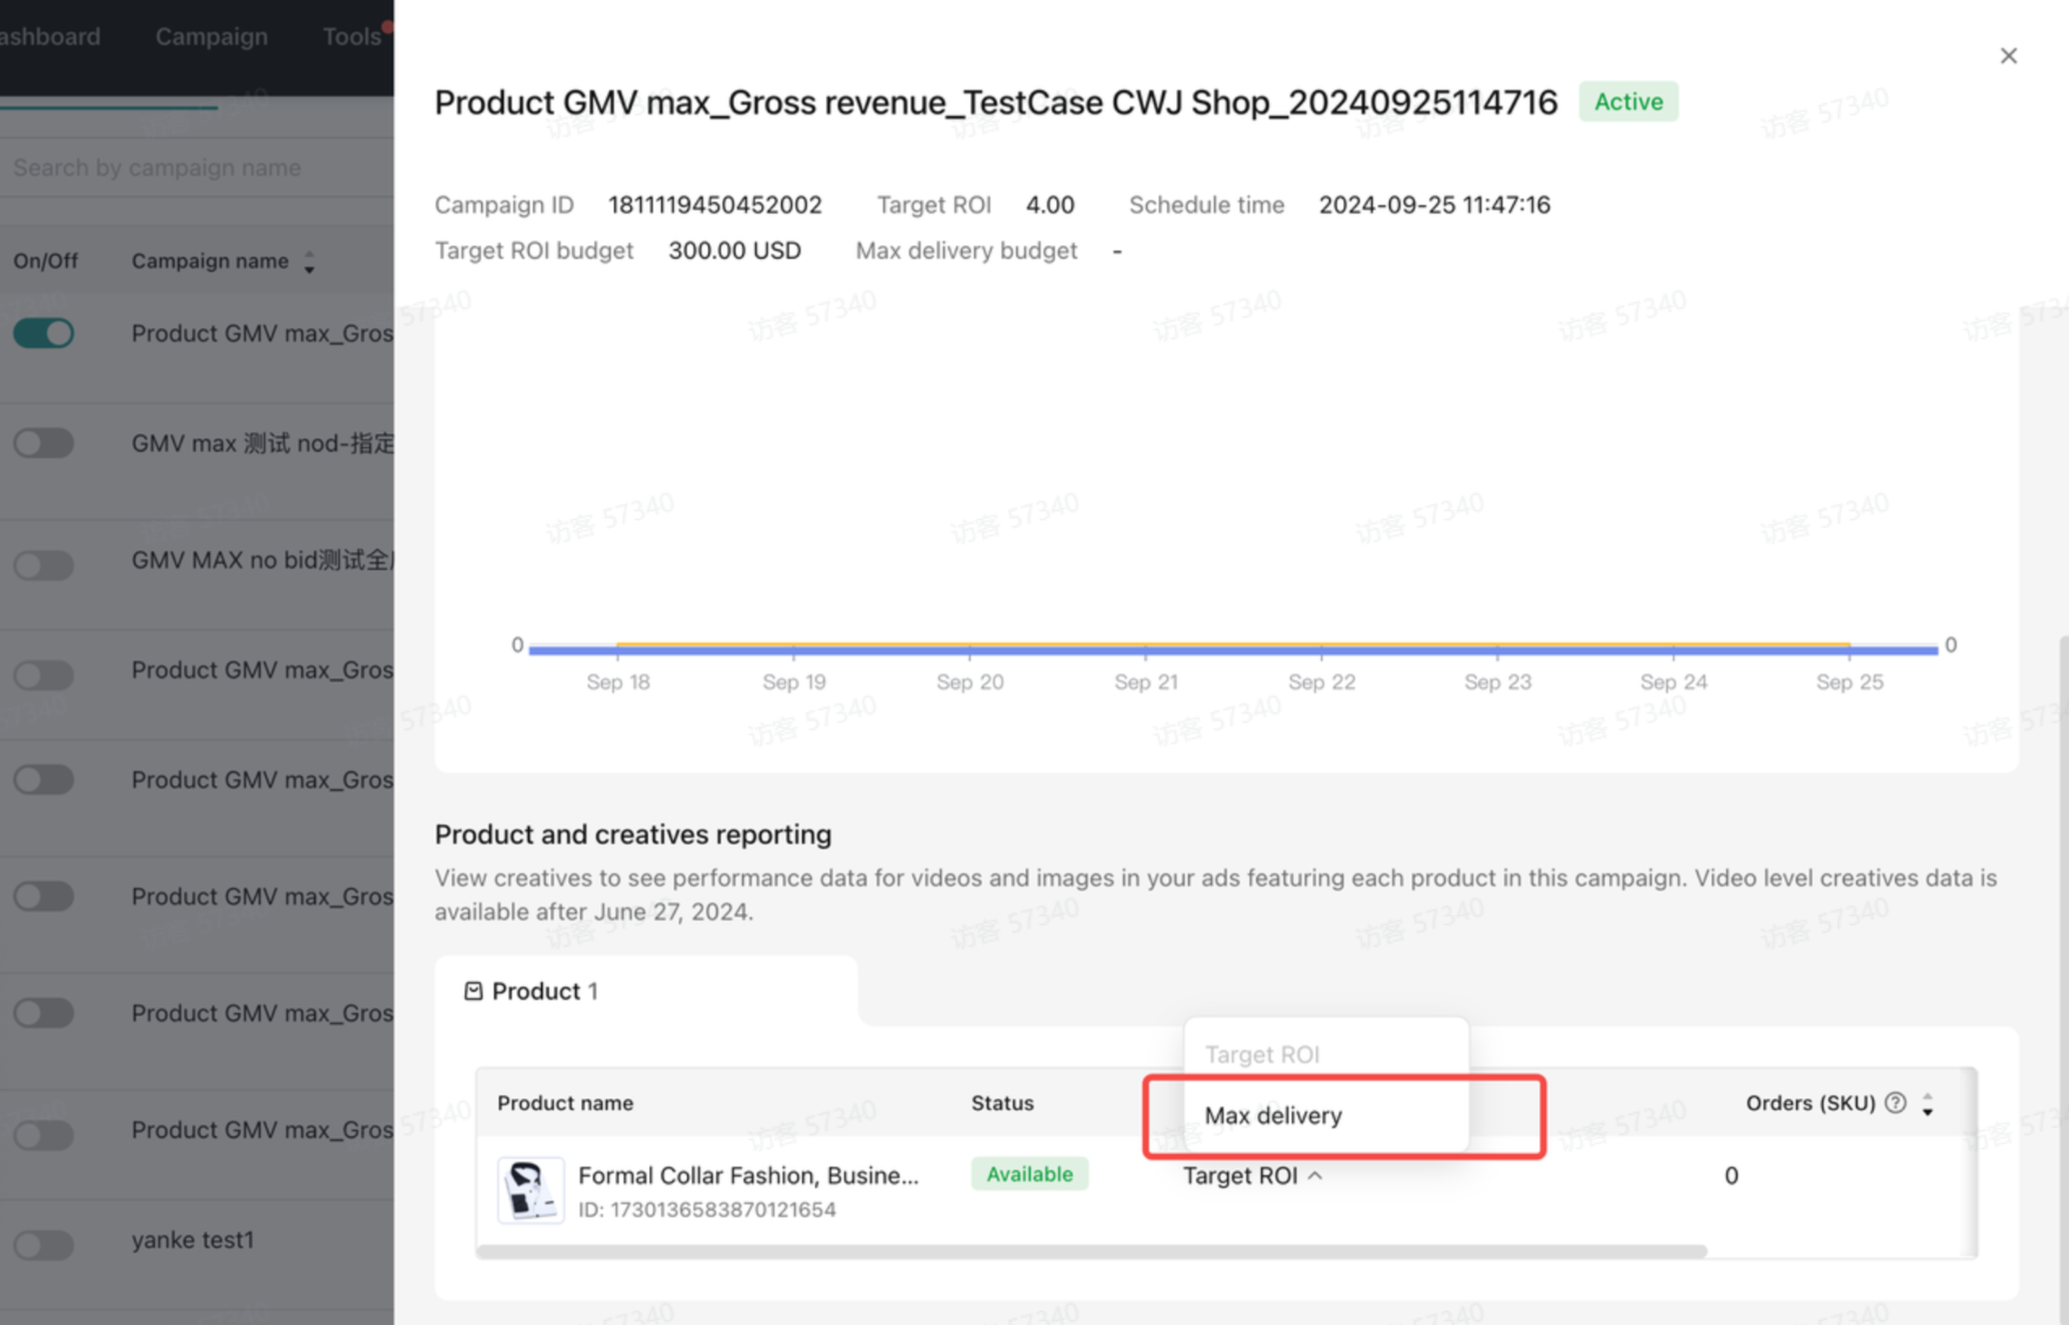The height and width of the screenshot is (1325, 2069).
Task: Click the chevron beside Target ROI
Action: (x=1315, y=1176)
